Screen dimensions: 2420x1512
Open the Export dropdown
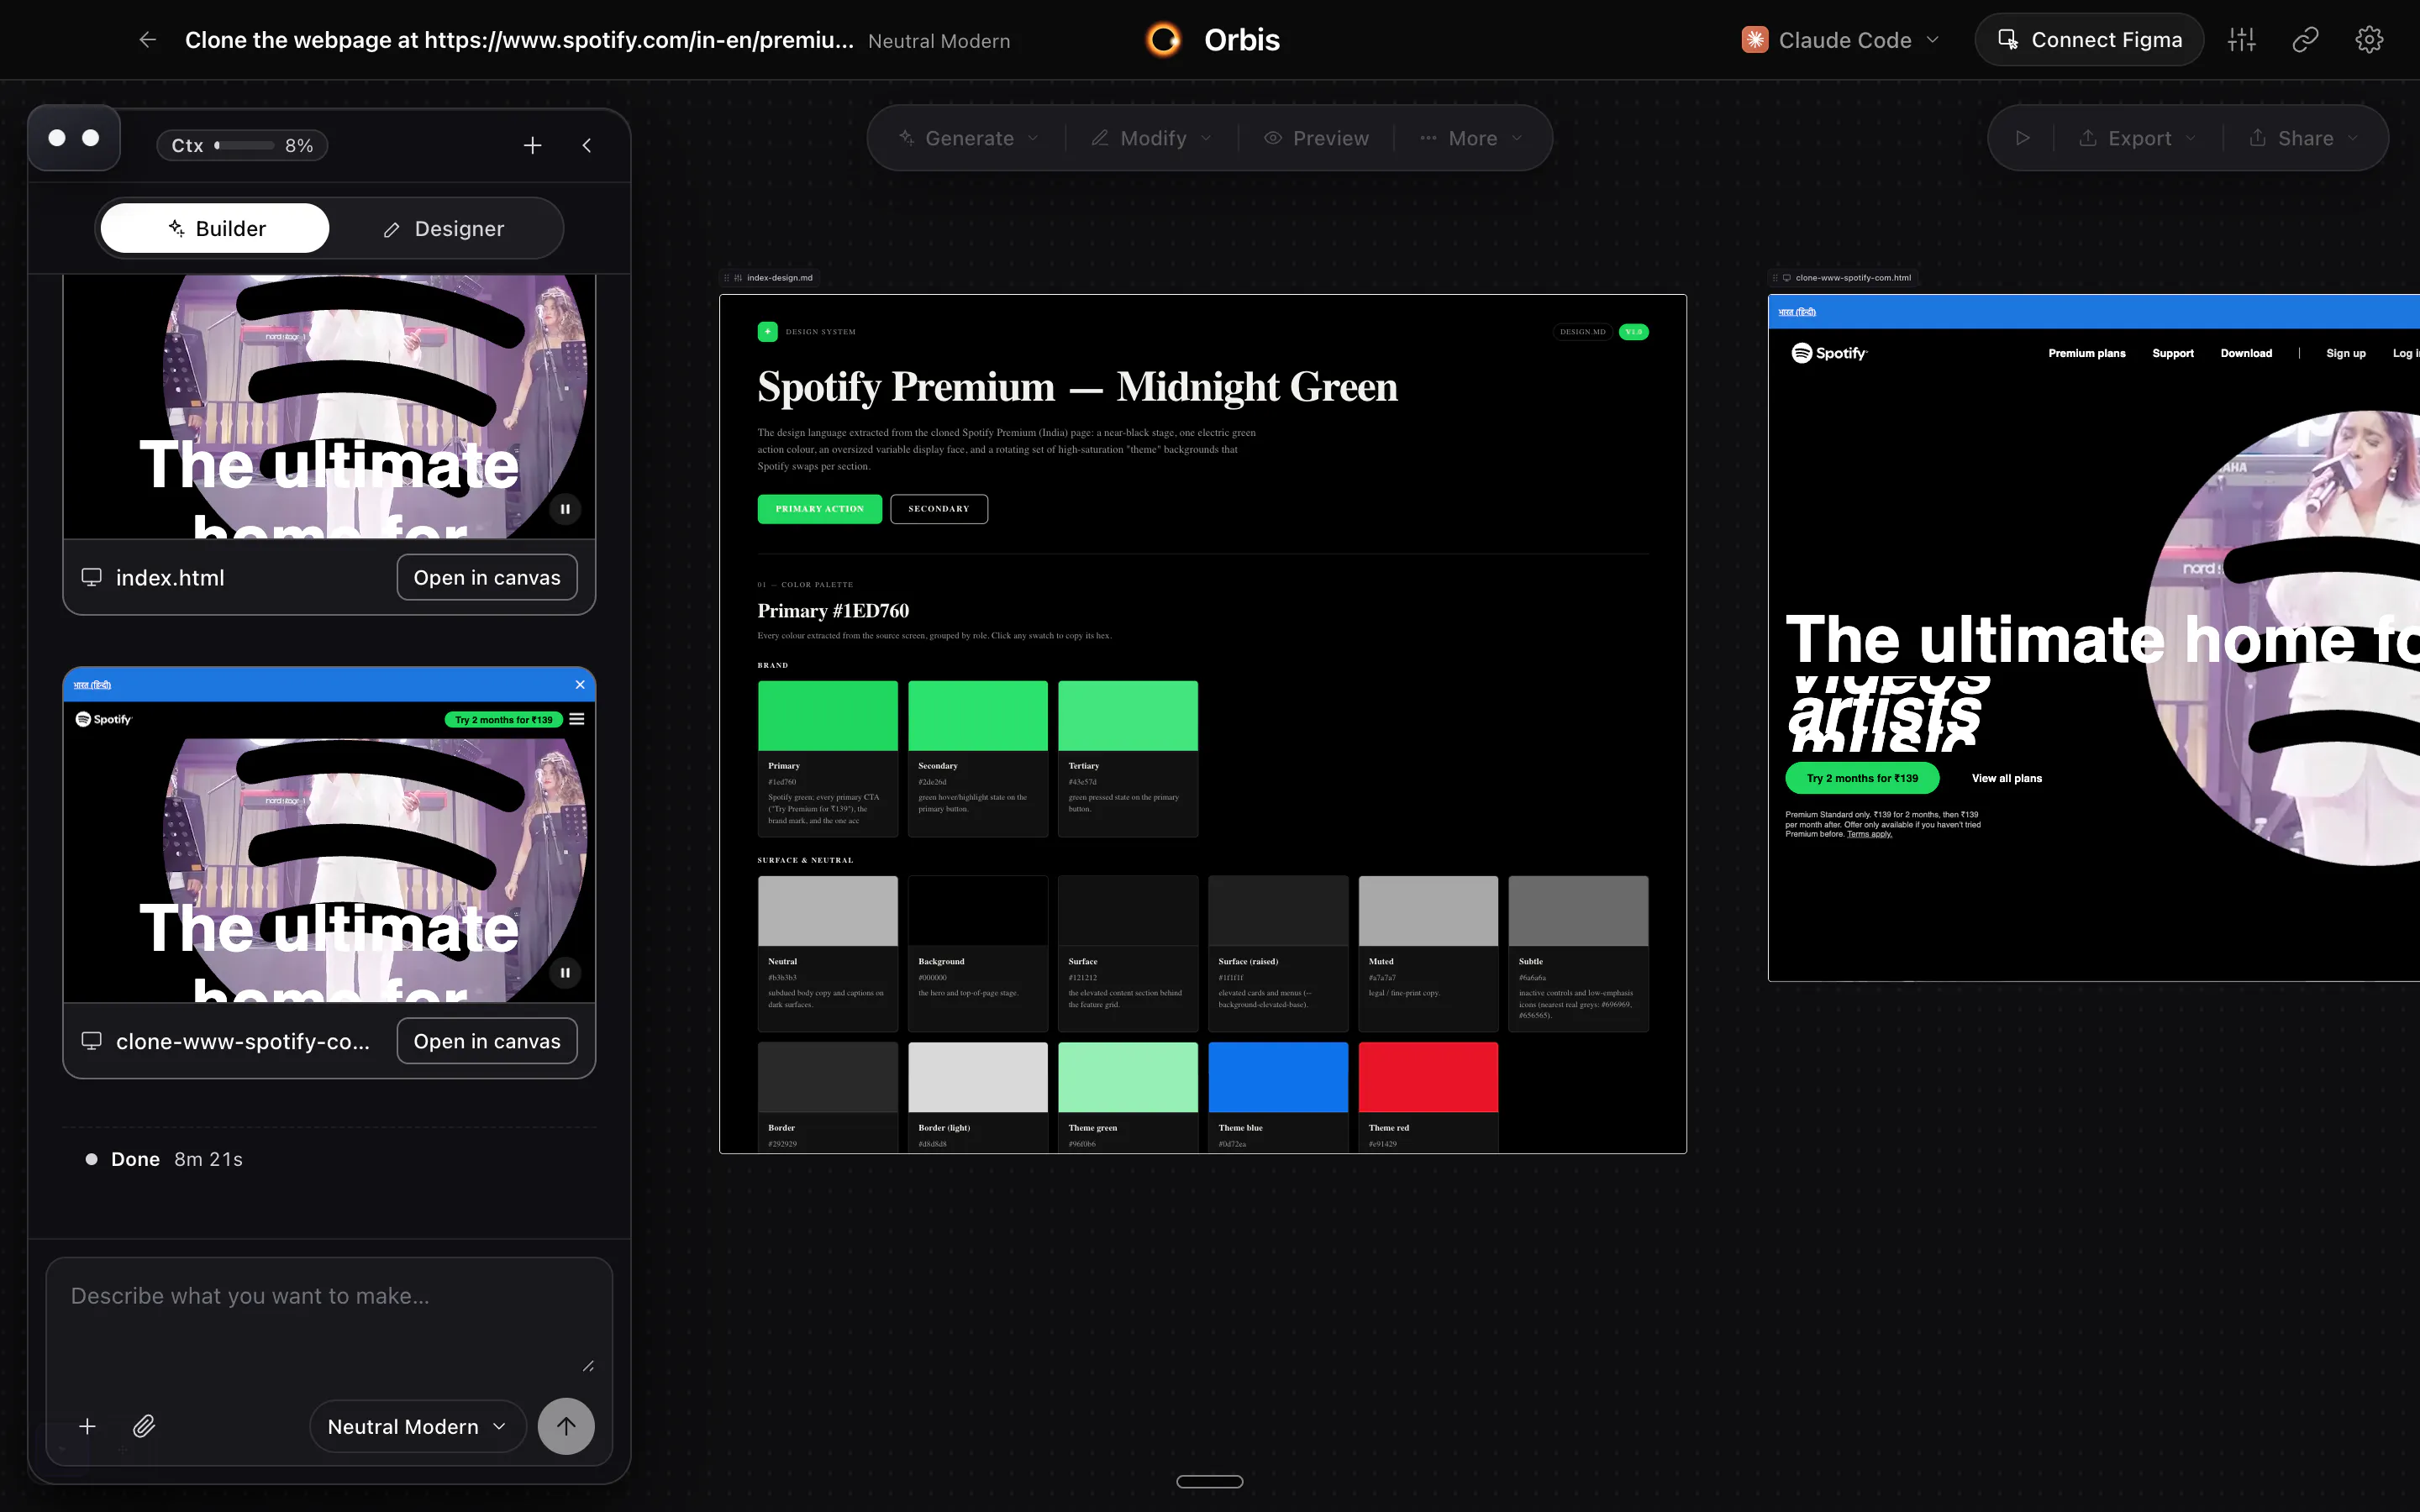click(2138, 138)
